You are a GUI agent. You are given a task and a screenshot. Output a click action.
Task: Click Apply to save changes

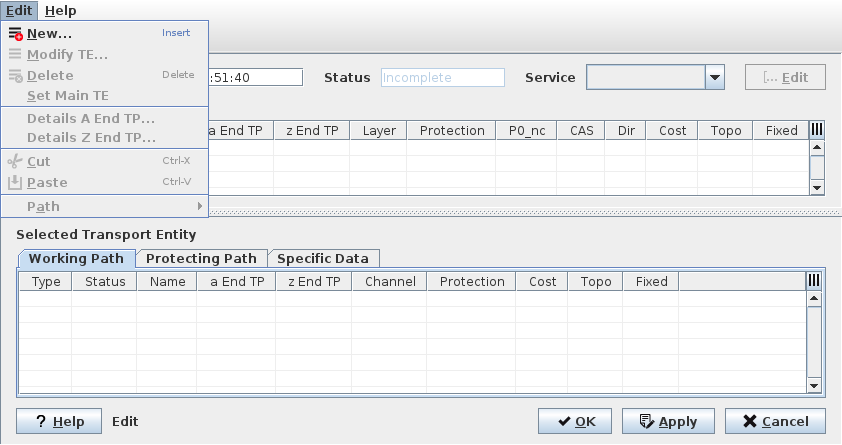pyautogui.click(x=667, y=421)
